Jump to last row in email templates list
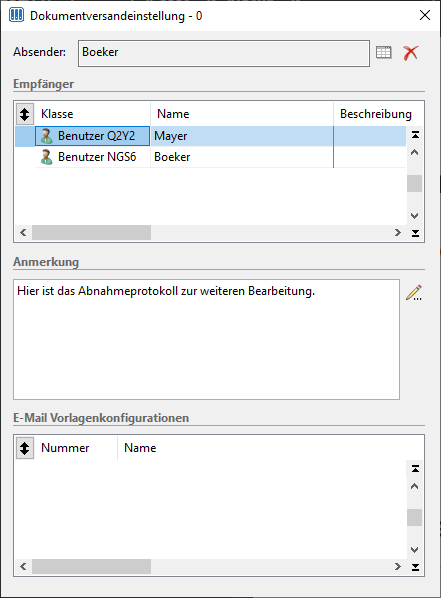Screen dimensions: 441x598 pyautogui.click(x=415, y=567)
